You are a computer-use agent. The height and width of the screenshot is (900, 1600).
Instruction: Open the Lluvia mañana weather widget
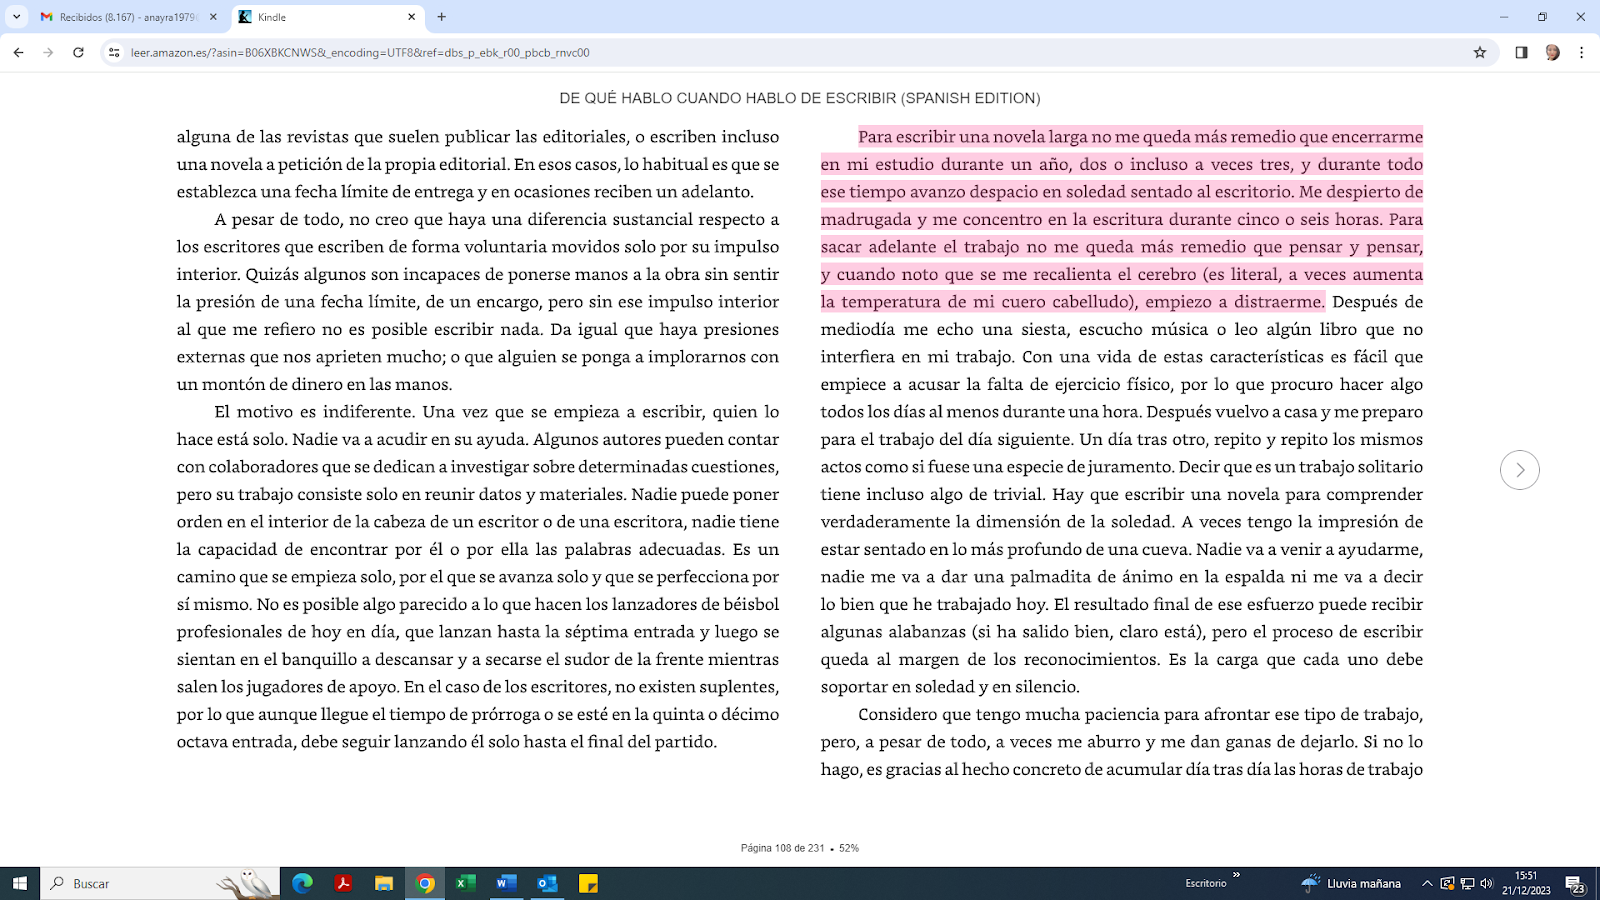(x=1351, y=883)
